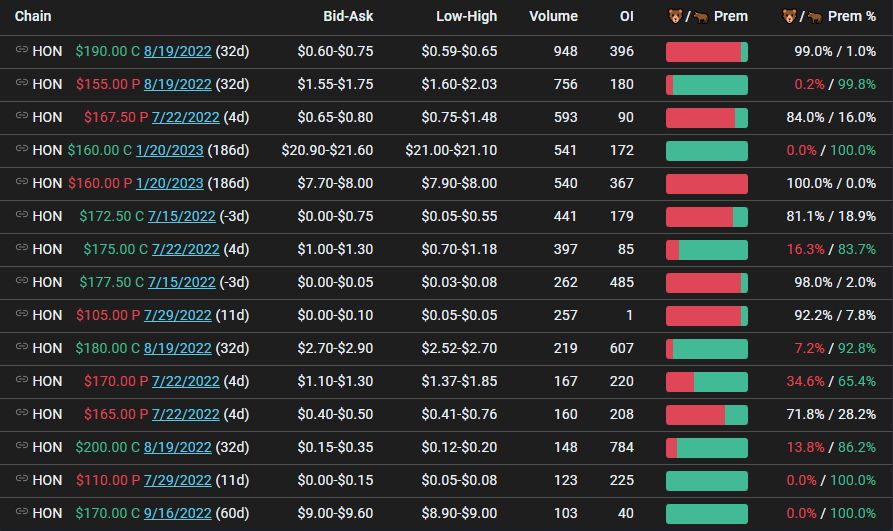This screenshot has width=893, height=531.
Task: Click premium bar on $170.00 P 7/22/2022 row
Action: tap(707, 382)
